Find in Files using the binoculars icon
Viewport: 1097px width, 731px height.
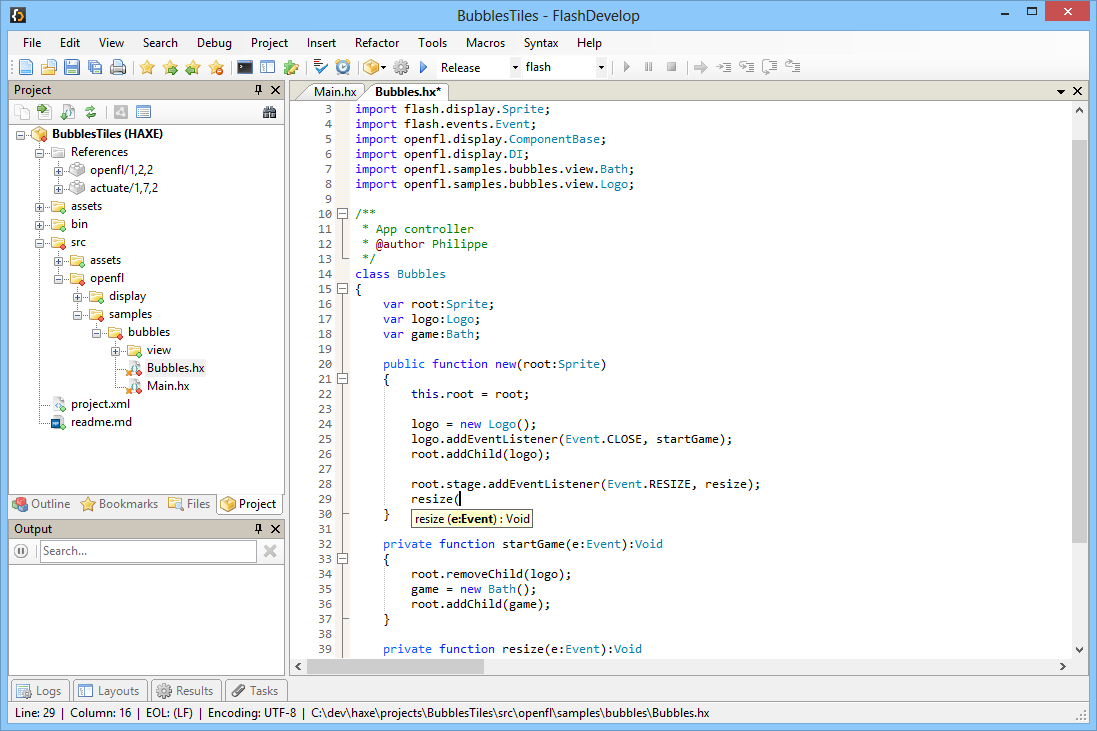click(x=270, y=112)
